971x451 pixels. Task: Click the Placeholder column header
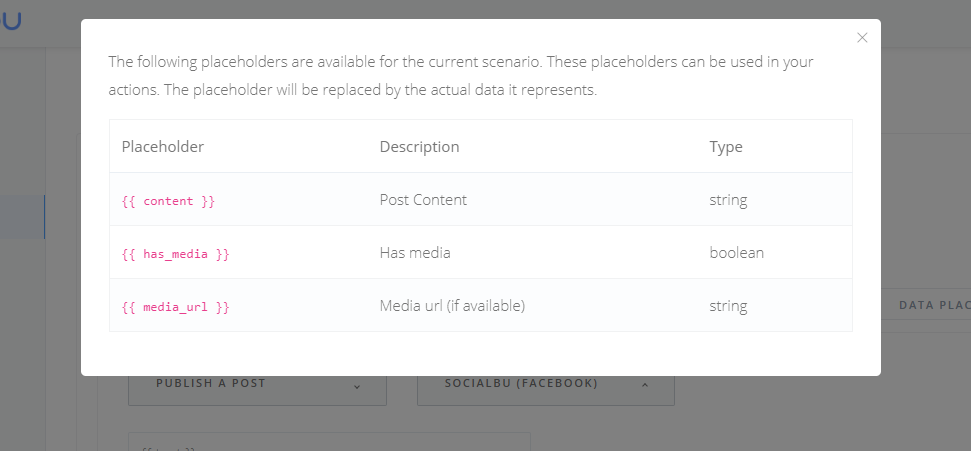[163, 147]
